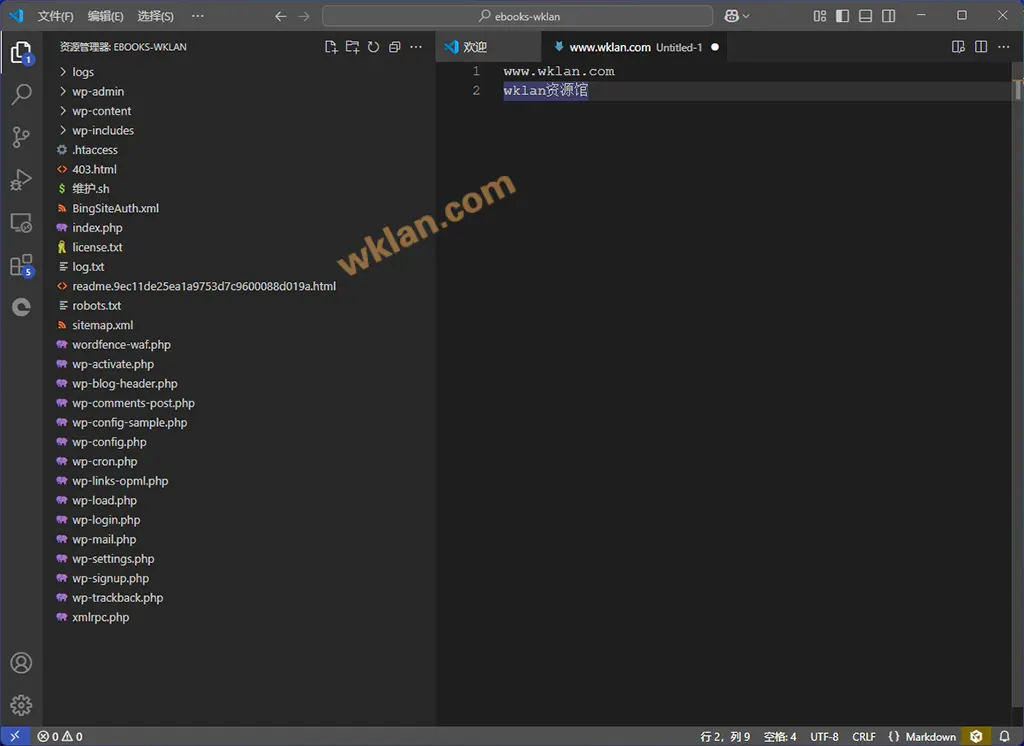Open the Customize Layout button
Screen dimensions: 1024x746
click(820, 16)
